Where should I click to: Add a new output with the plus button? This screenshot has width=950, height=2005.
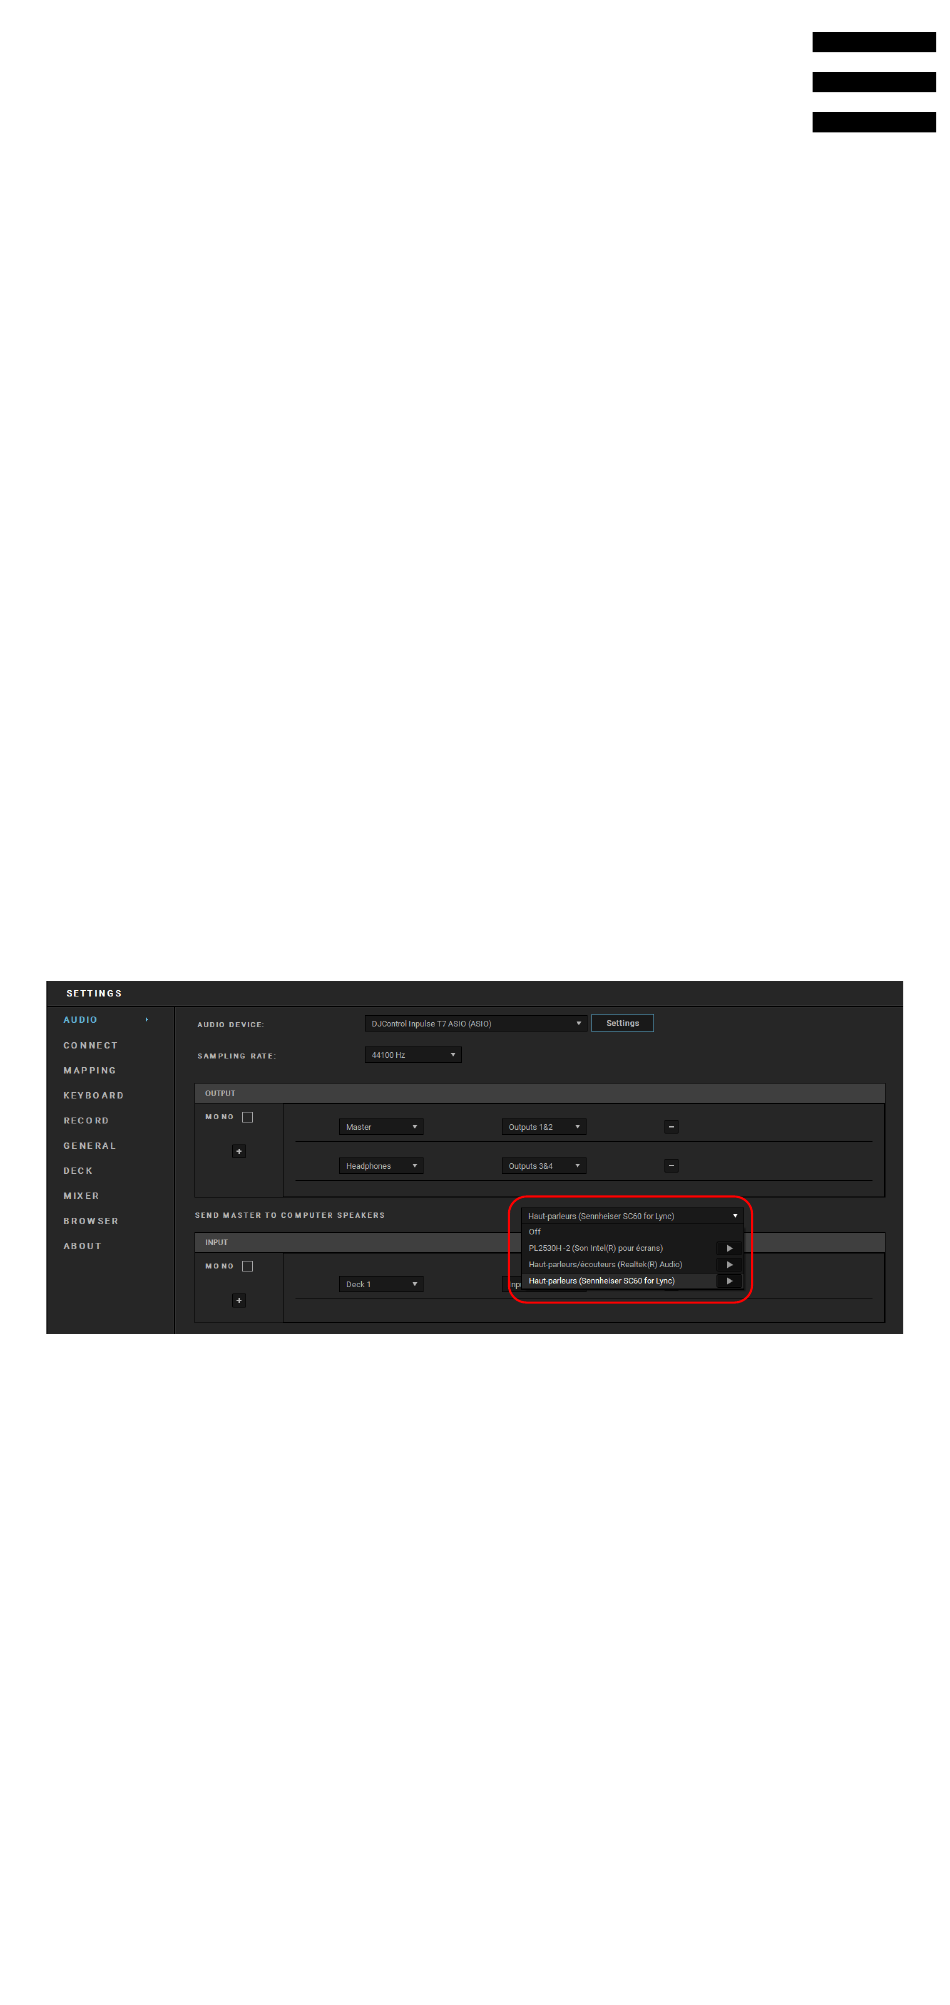[x=239, y=1151]
